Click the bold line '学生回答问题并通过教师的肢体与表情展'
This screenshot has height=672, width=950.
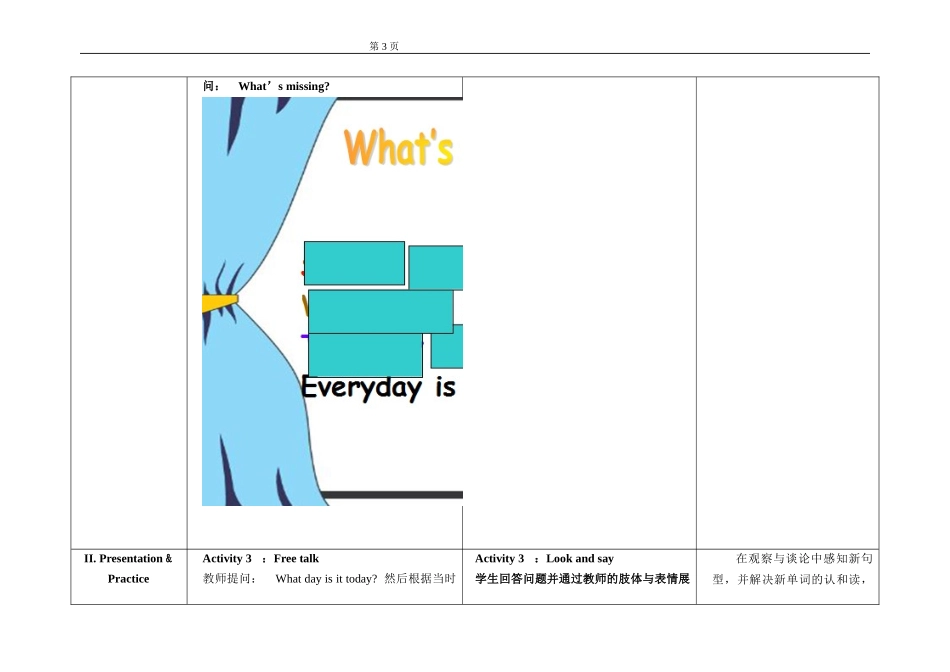tap(582, 579)
